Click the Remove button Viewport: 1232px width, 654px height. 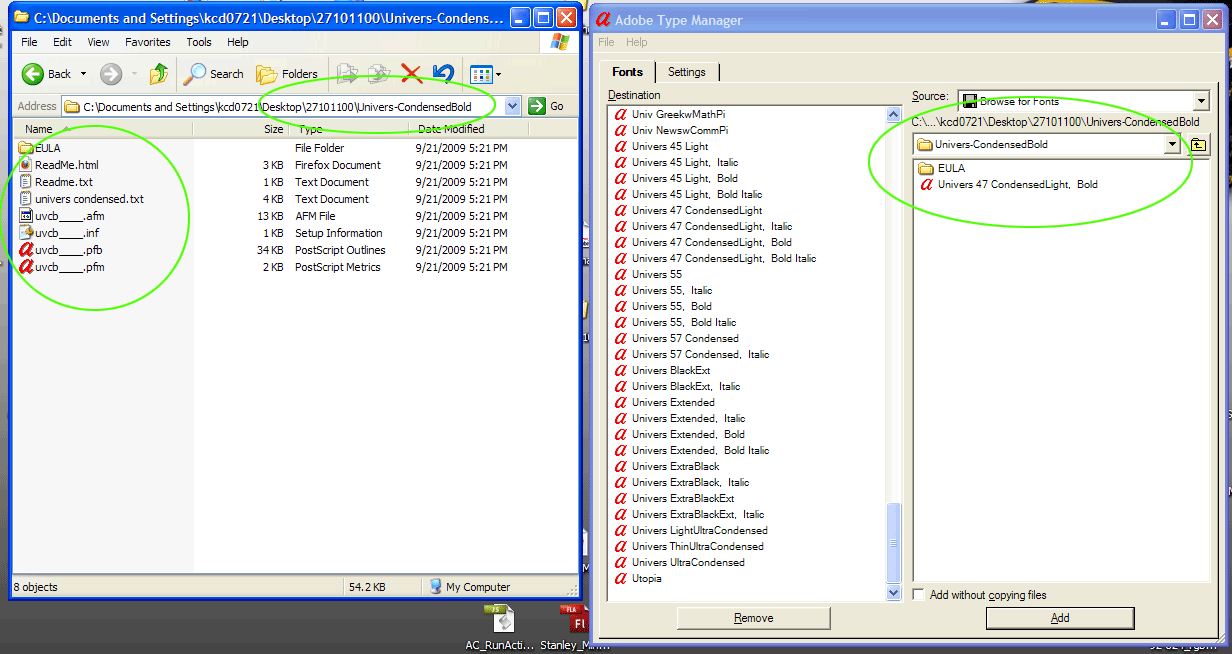point(753,618)
